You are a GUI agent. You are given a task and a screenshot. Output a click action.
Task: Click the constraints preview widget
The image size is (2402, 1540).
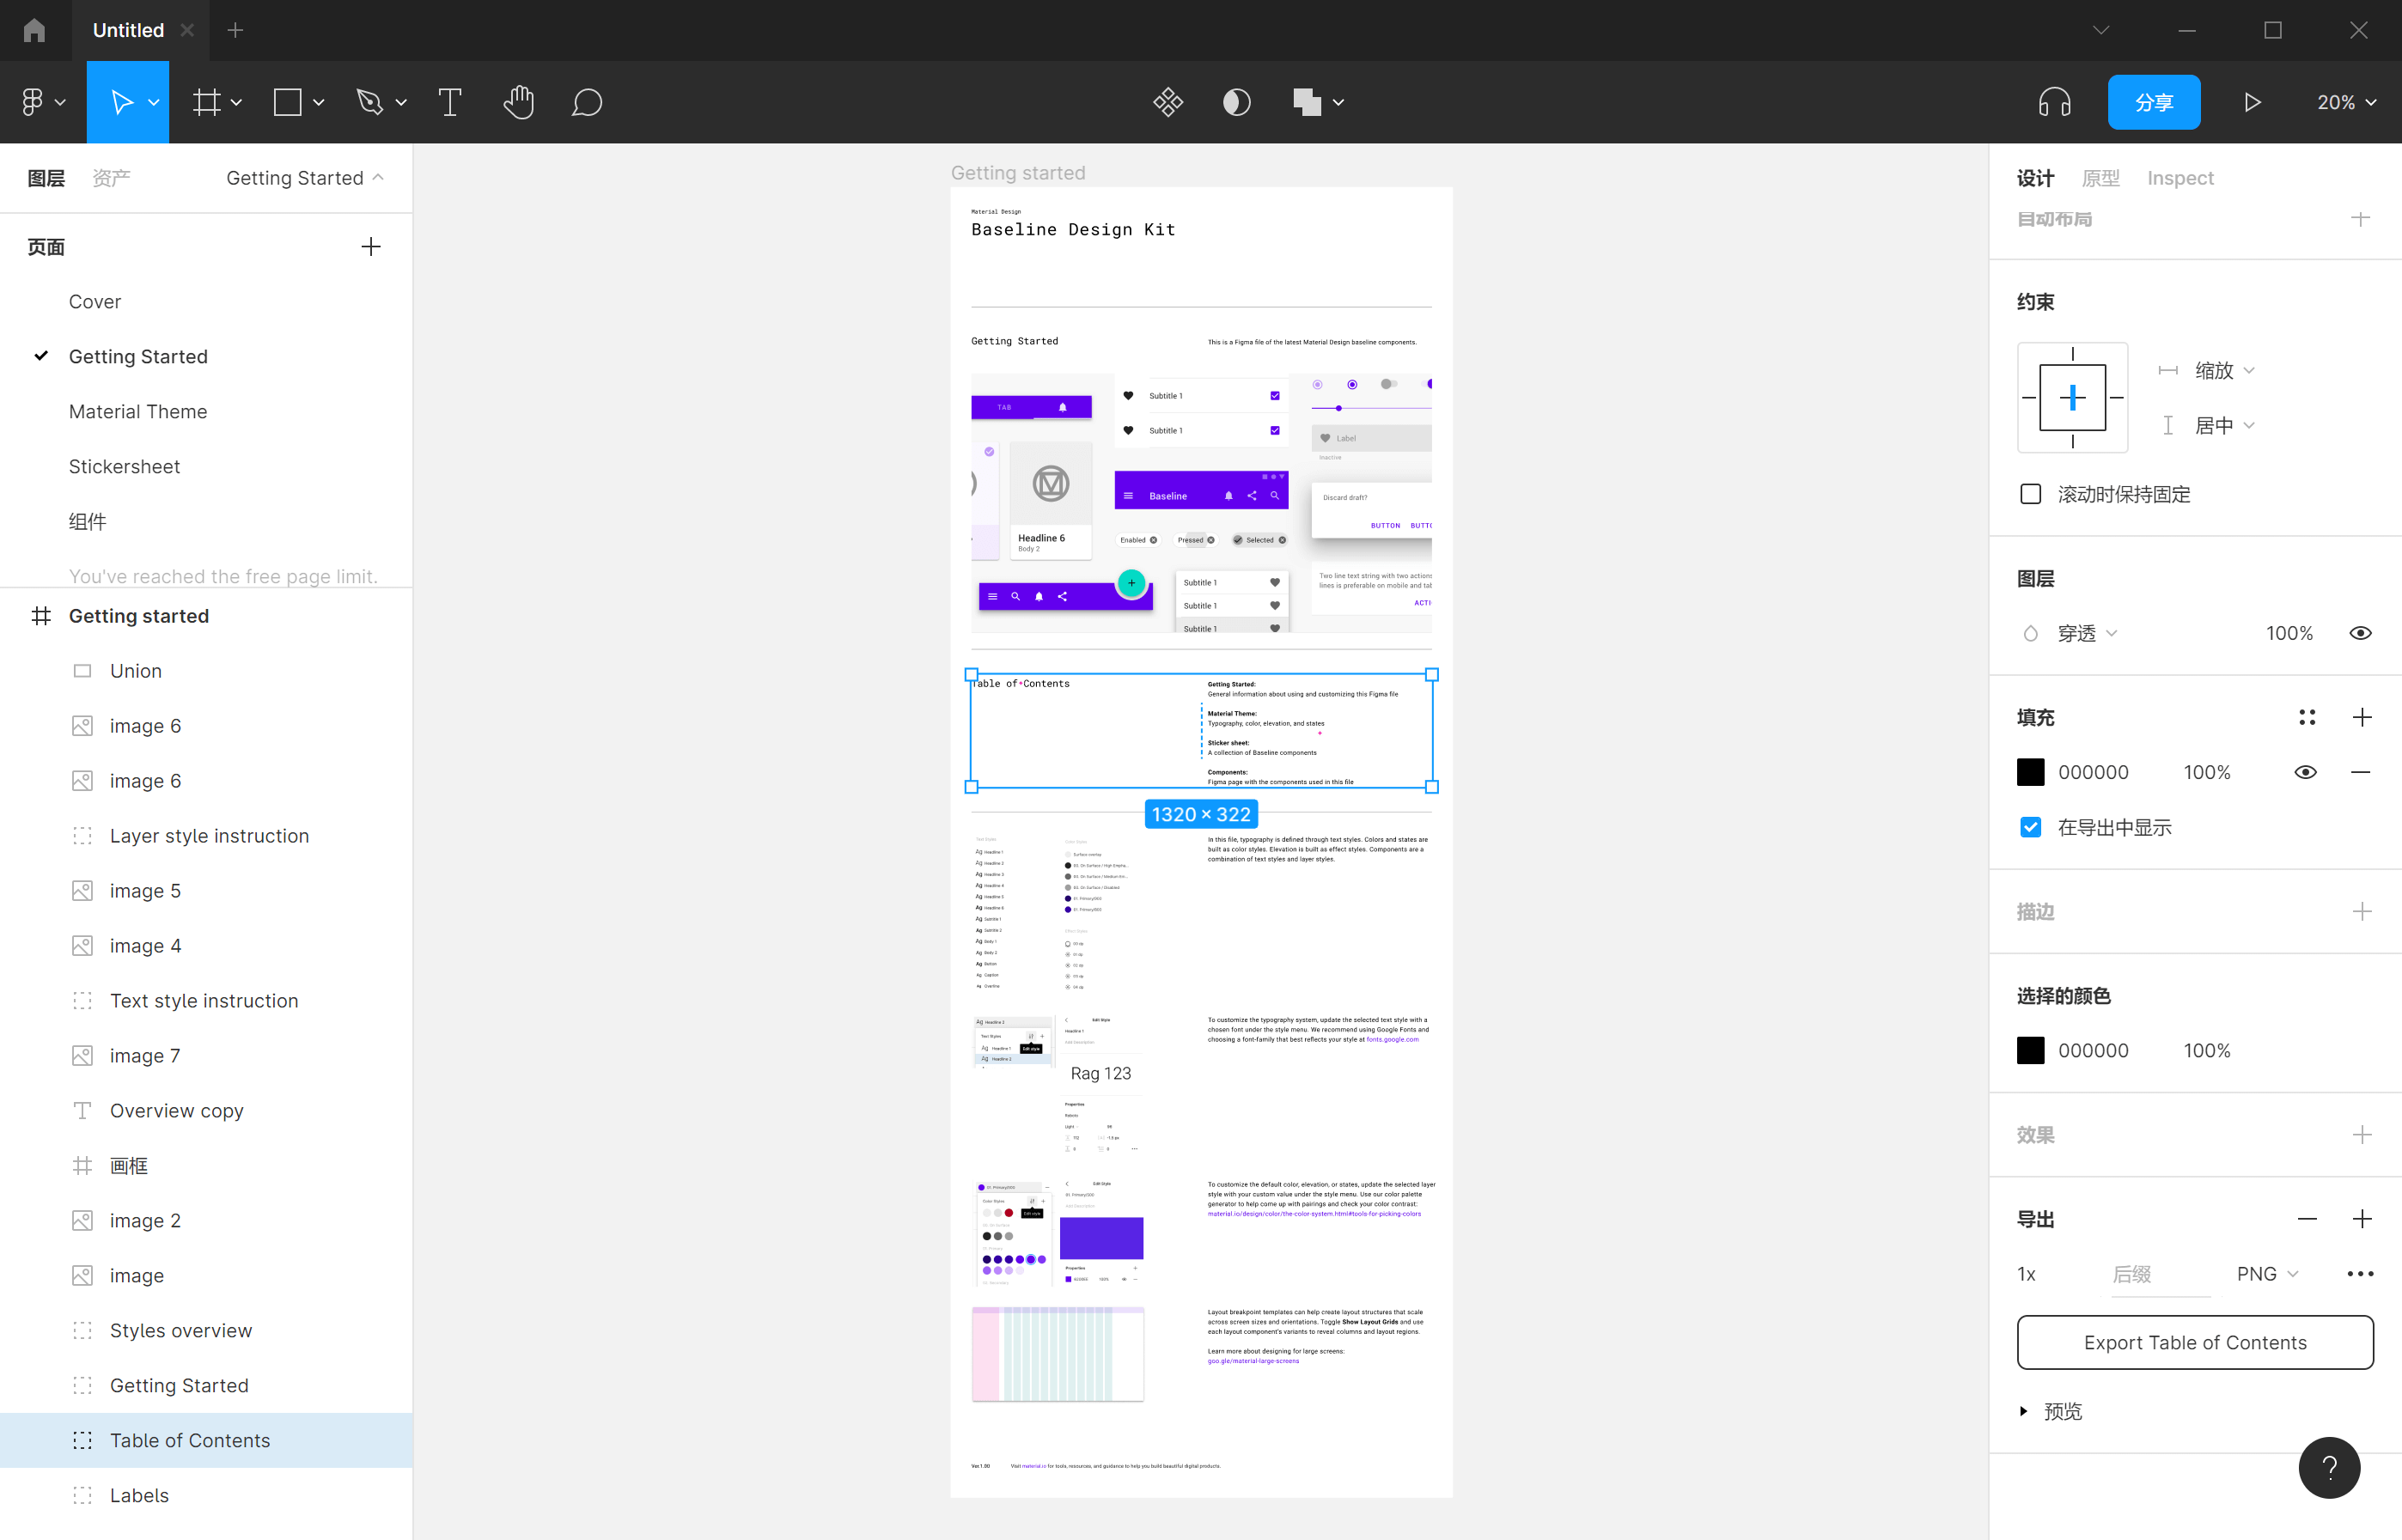[x=2072, y=397]
